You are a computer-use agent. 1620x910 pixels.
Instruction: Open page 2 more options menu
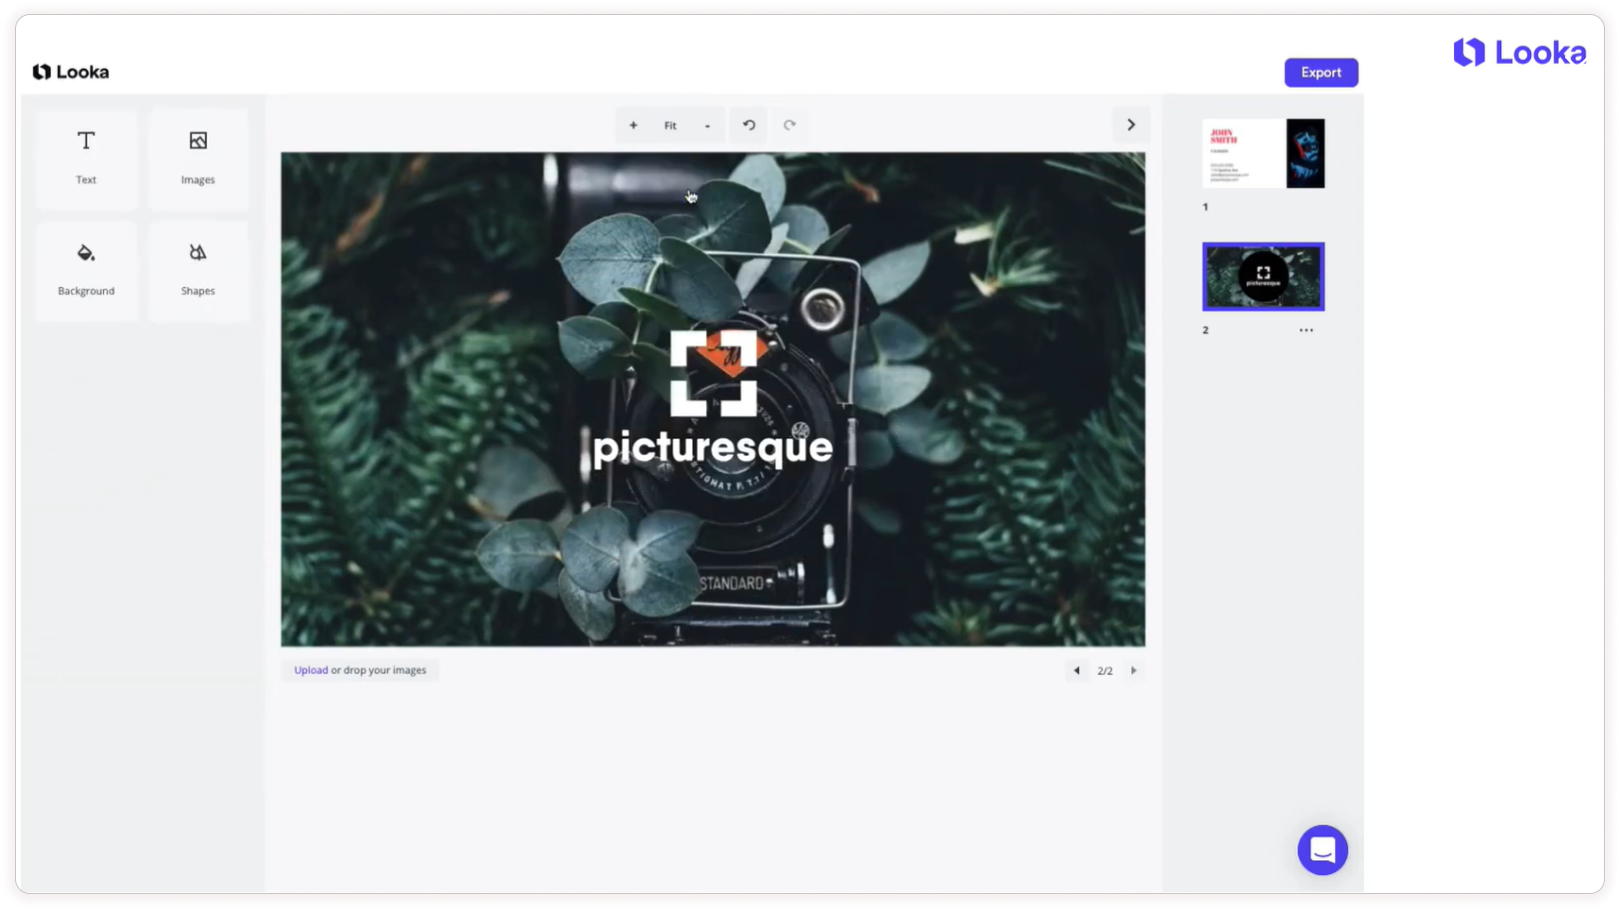click(1306, 330)
